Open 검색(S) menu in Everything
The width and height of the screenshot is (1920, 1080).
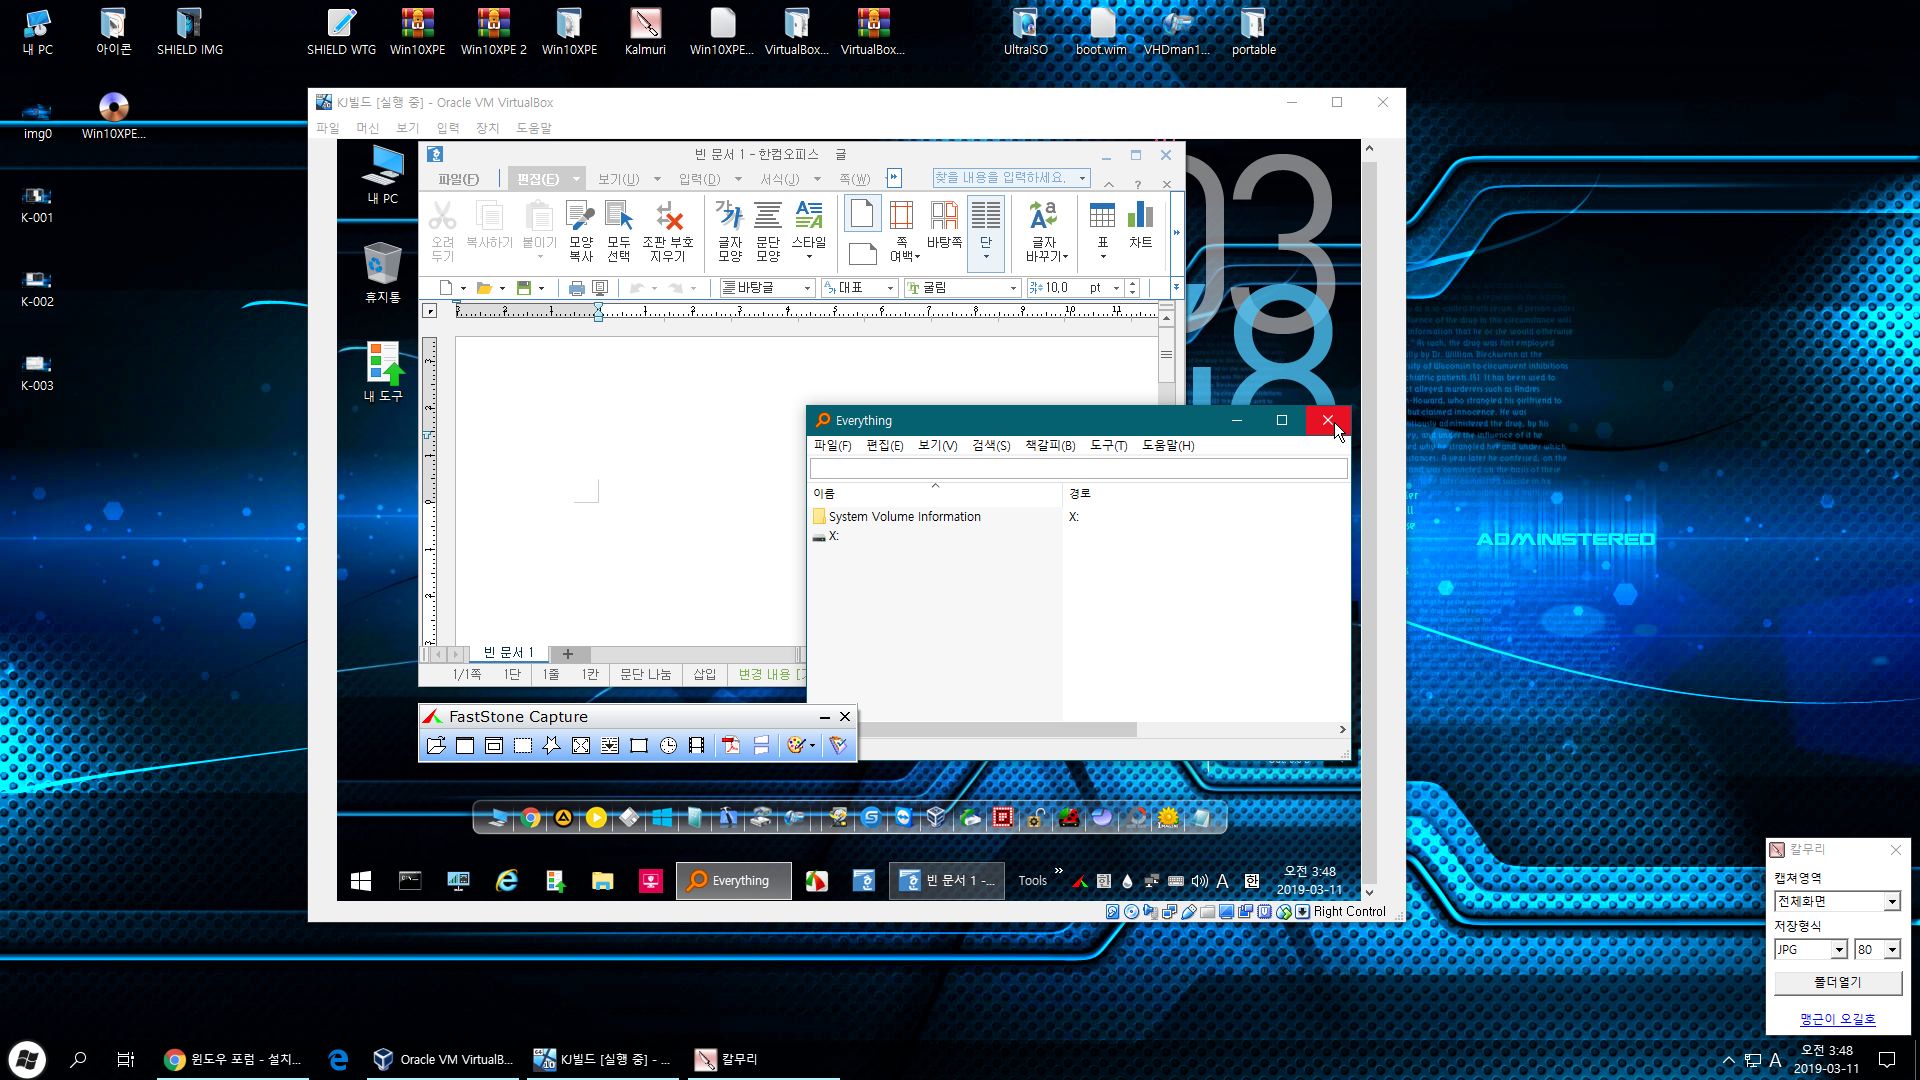point(991,446)
